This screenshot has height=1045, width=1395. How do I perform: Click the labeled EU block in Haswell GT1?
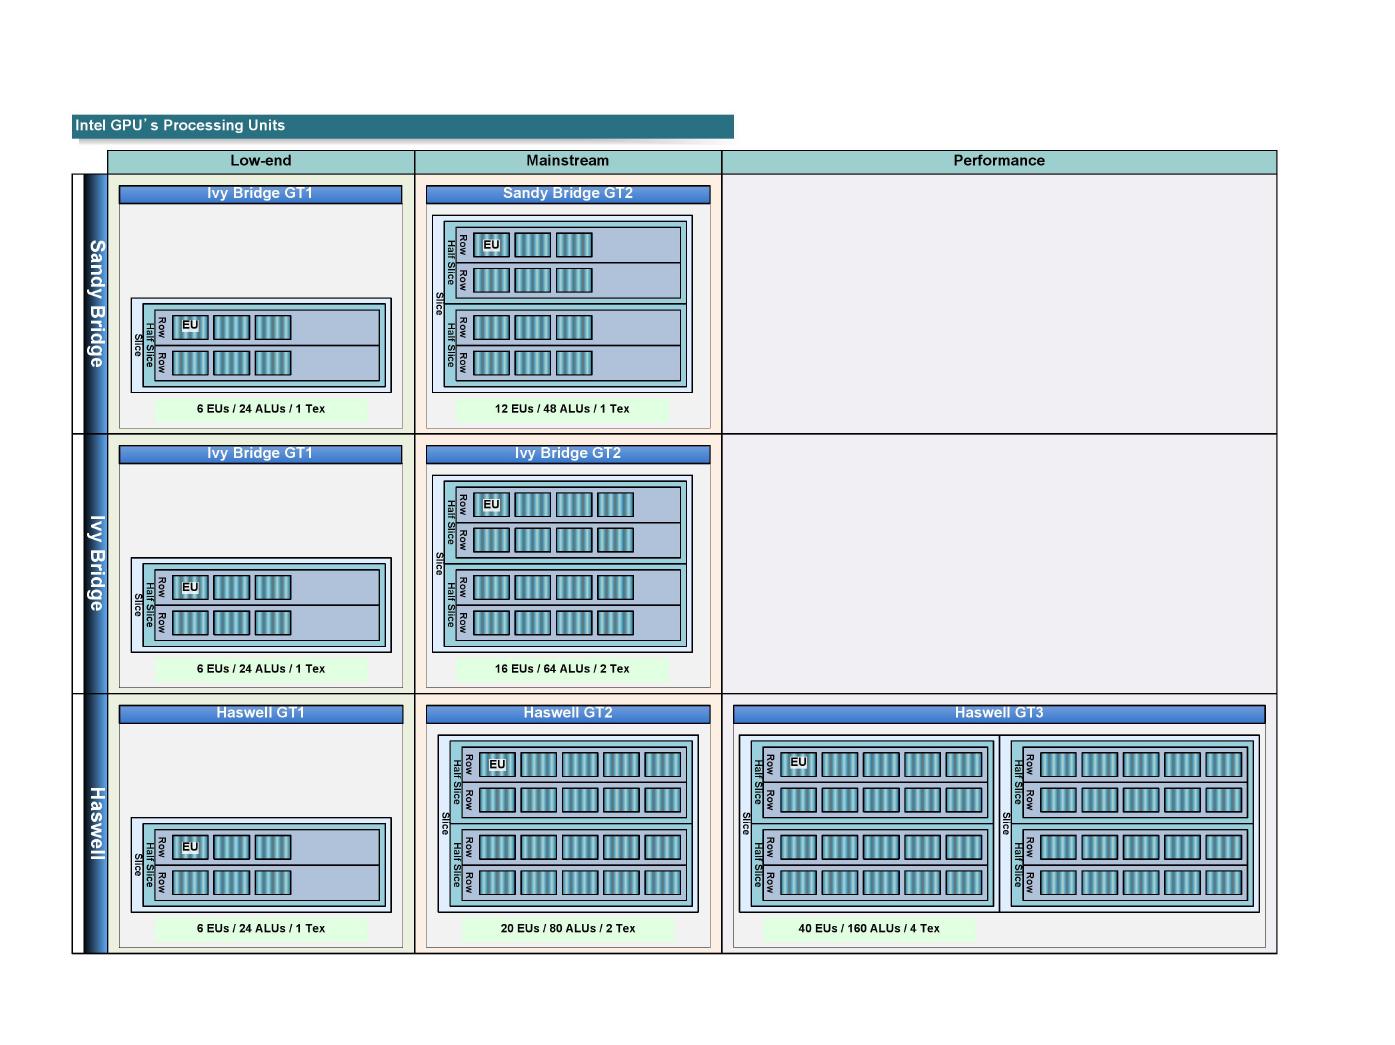coord(190,848)
